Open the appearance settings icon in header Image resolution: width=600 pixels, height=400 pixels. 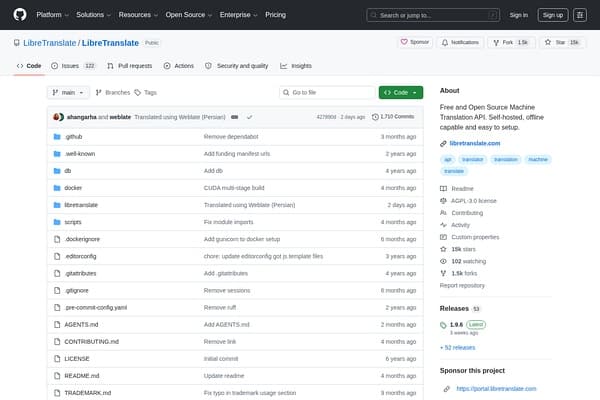pyautogui.click(x=580, y=15)
